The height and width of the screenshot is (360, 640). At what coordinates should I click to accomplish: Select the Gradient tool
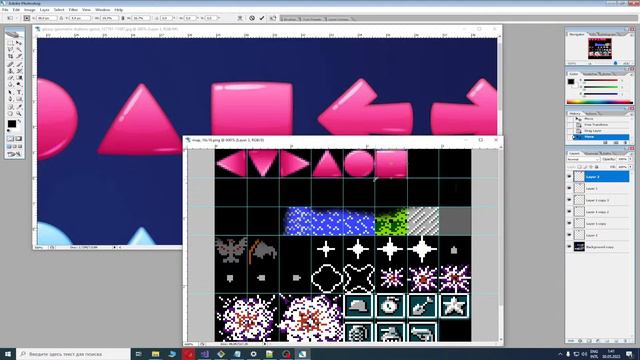[19, 78]
